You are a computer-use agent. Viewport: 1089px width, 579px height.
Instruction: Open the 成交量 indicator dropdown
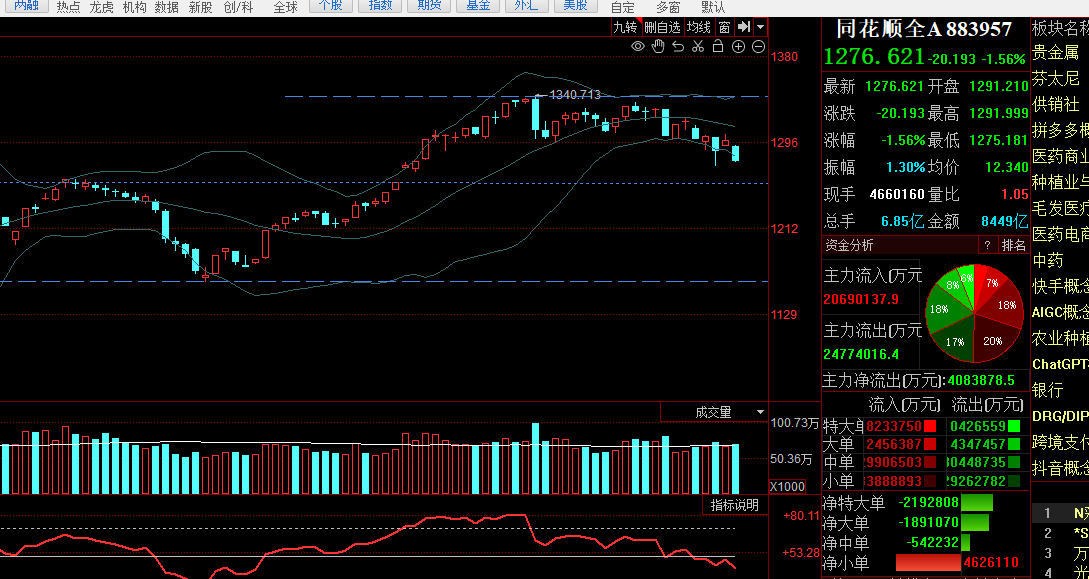click(x=760, y=412)
